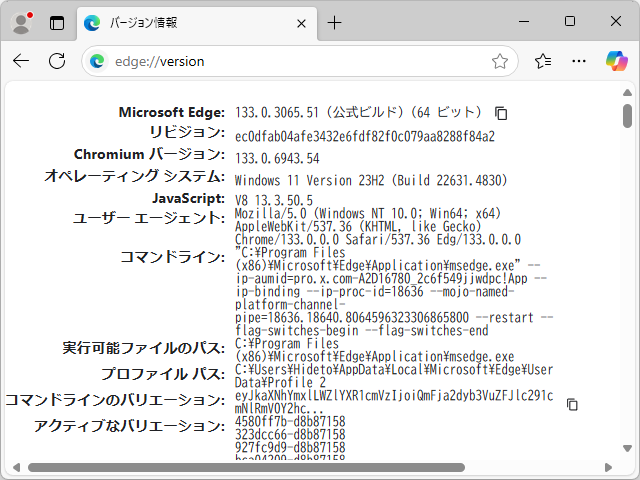Click the コマンドライン: label

pyautogui.click(x=172, y=257)
